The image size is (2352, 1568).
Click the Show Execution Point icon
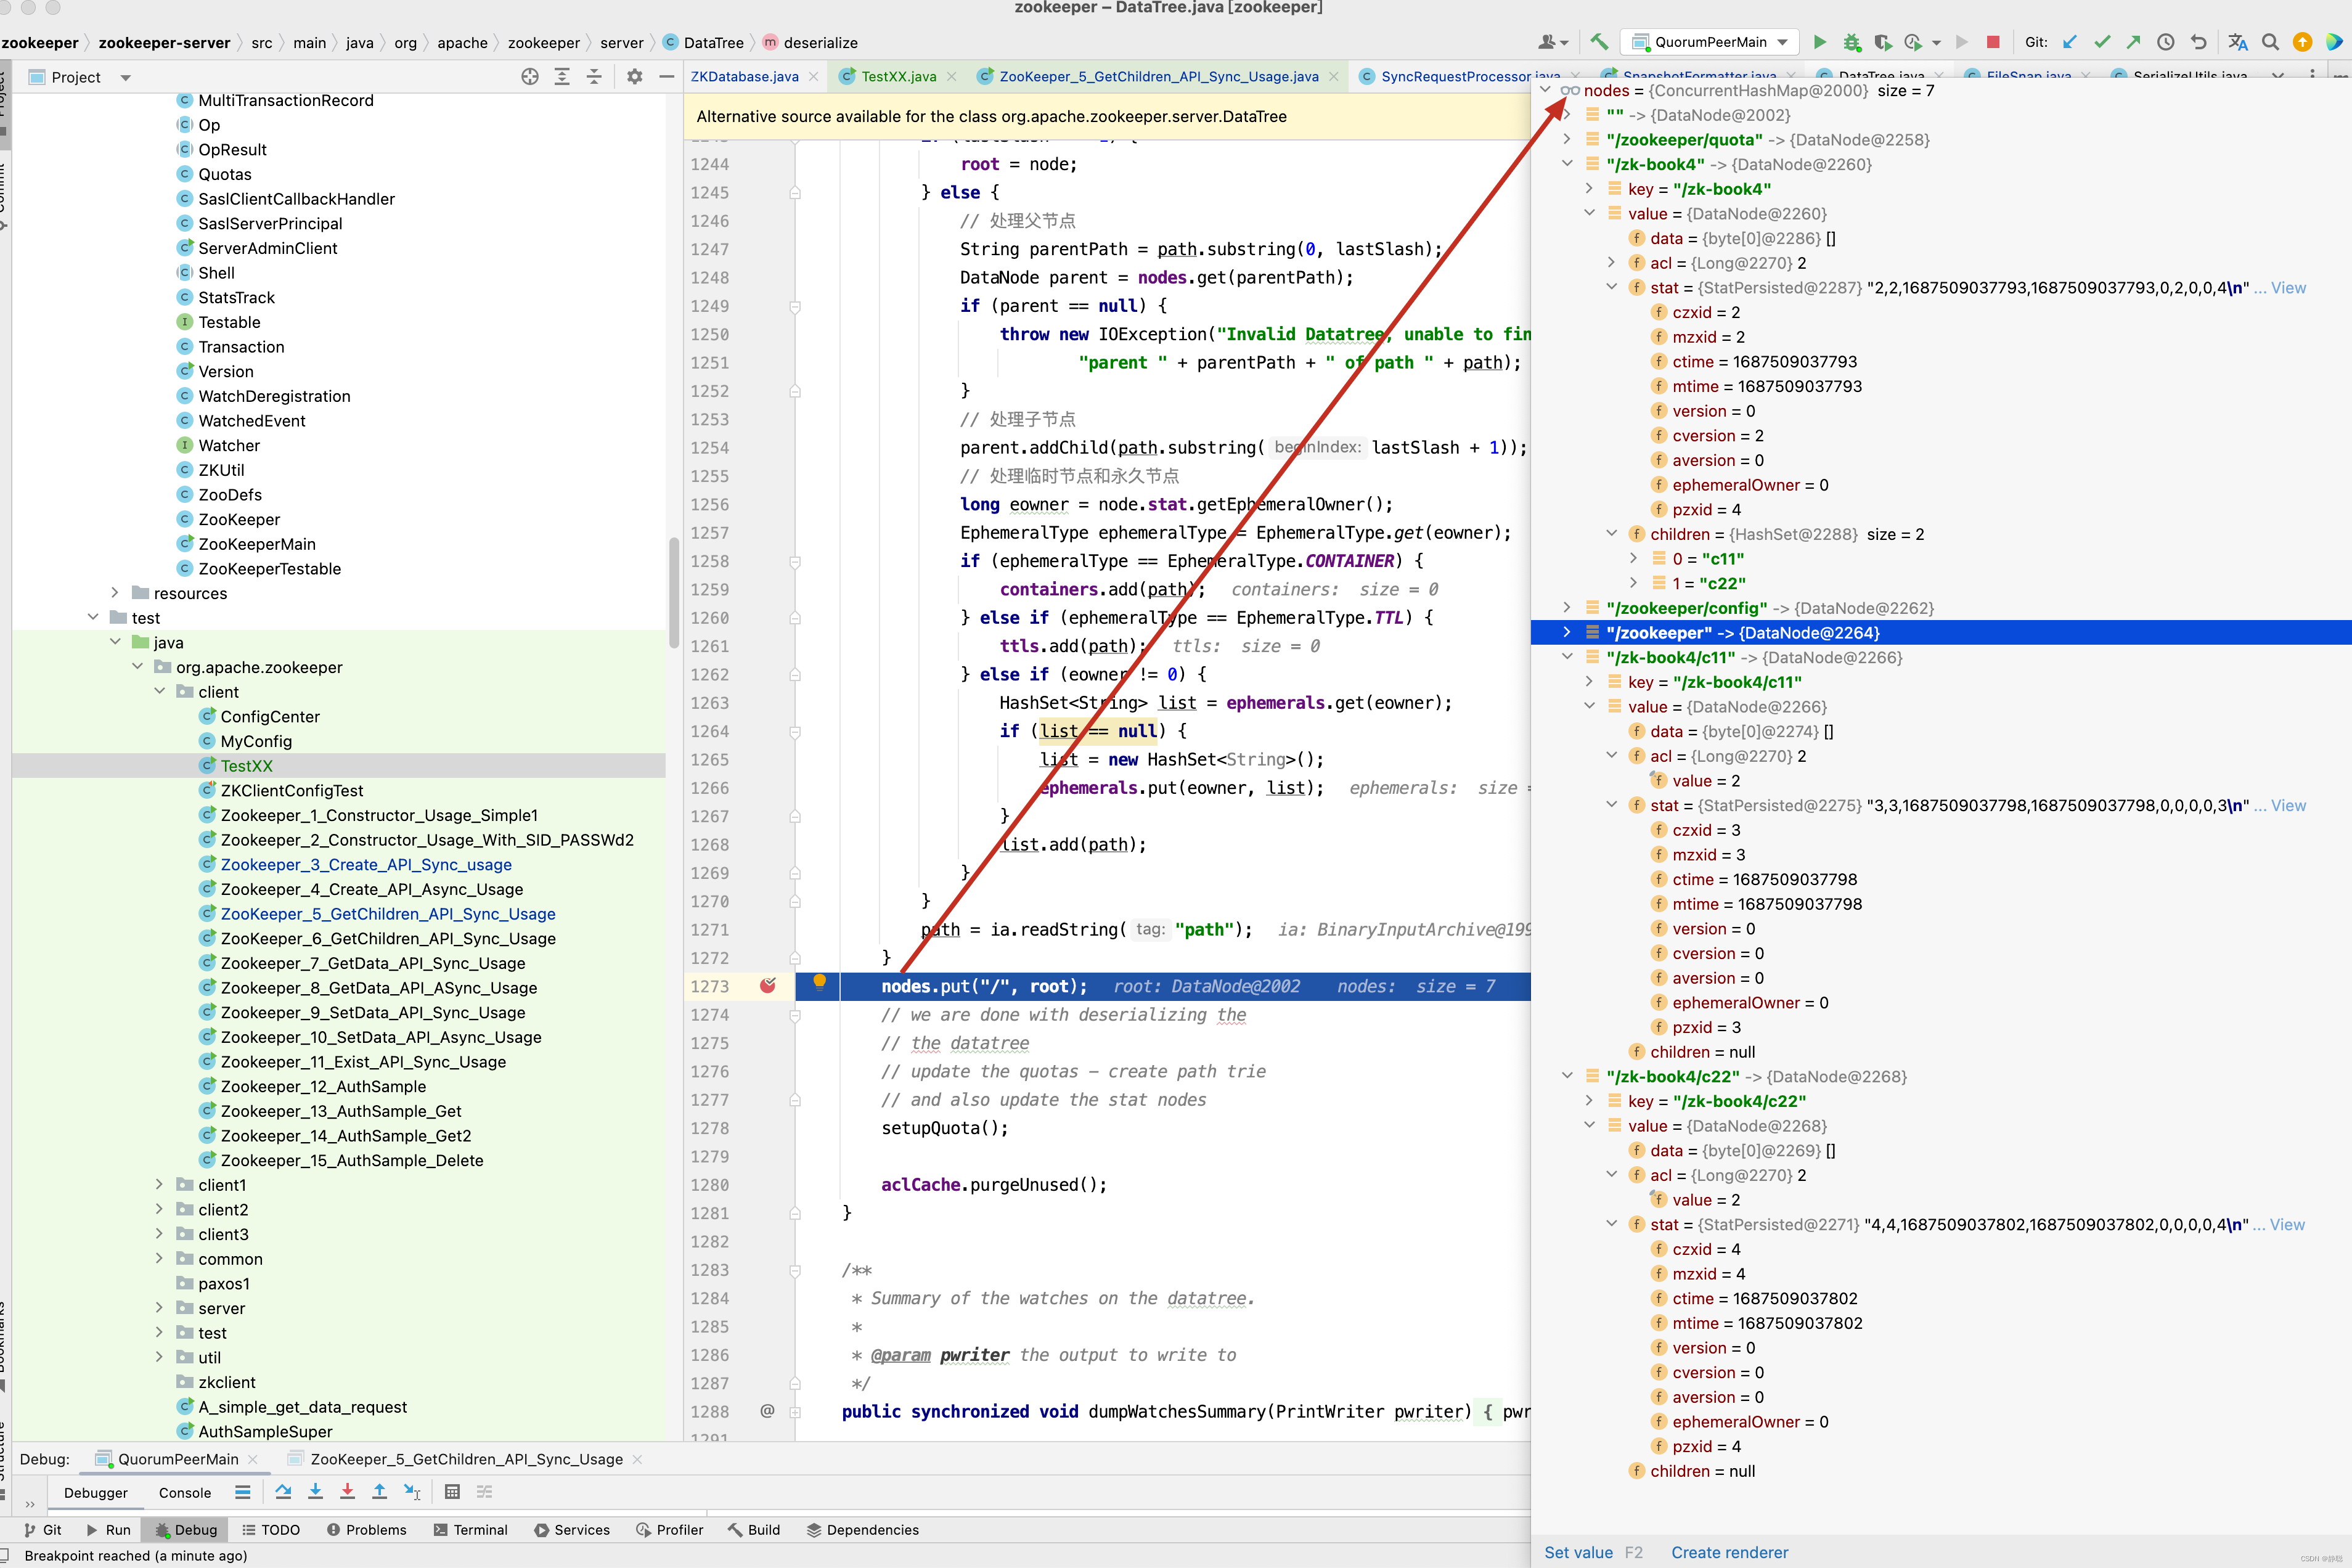243,1492
